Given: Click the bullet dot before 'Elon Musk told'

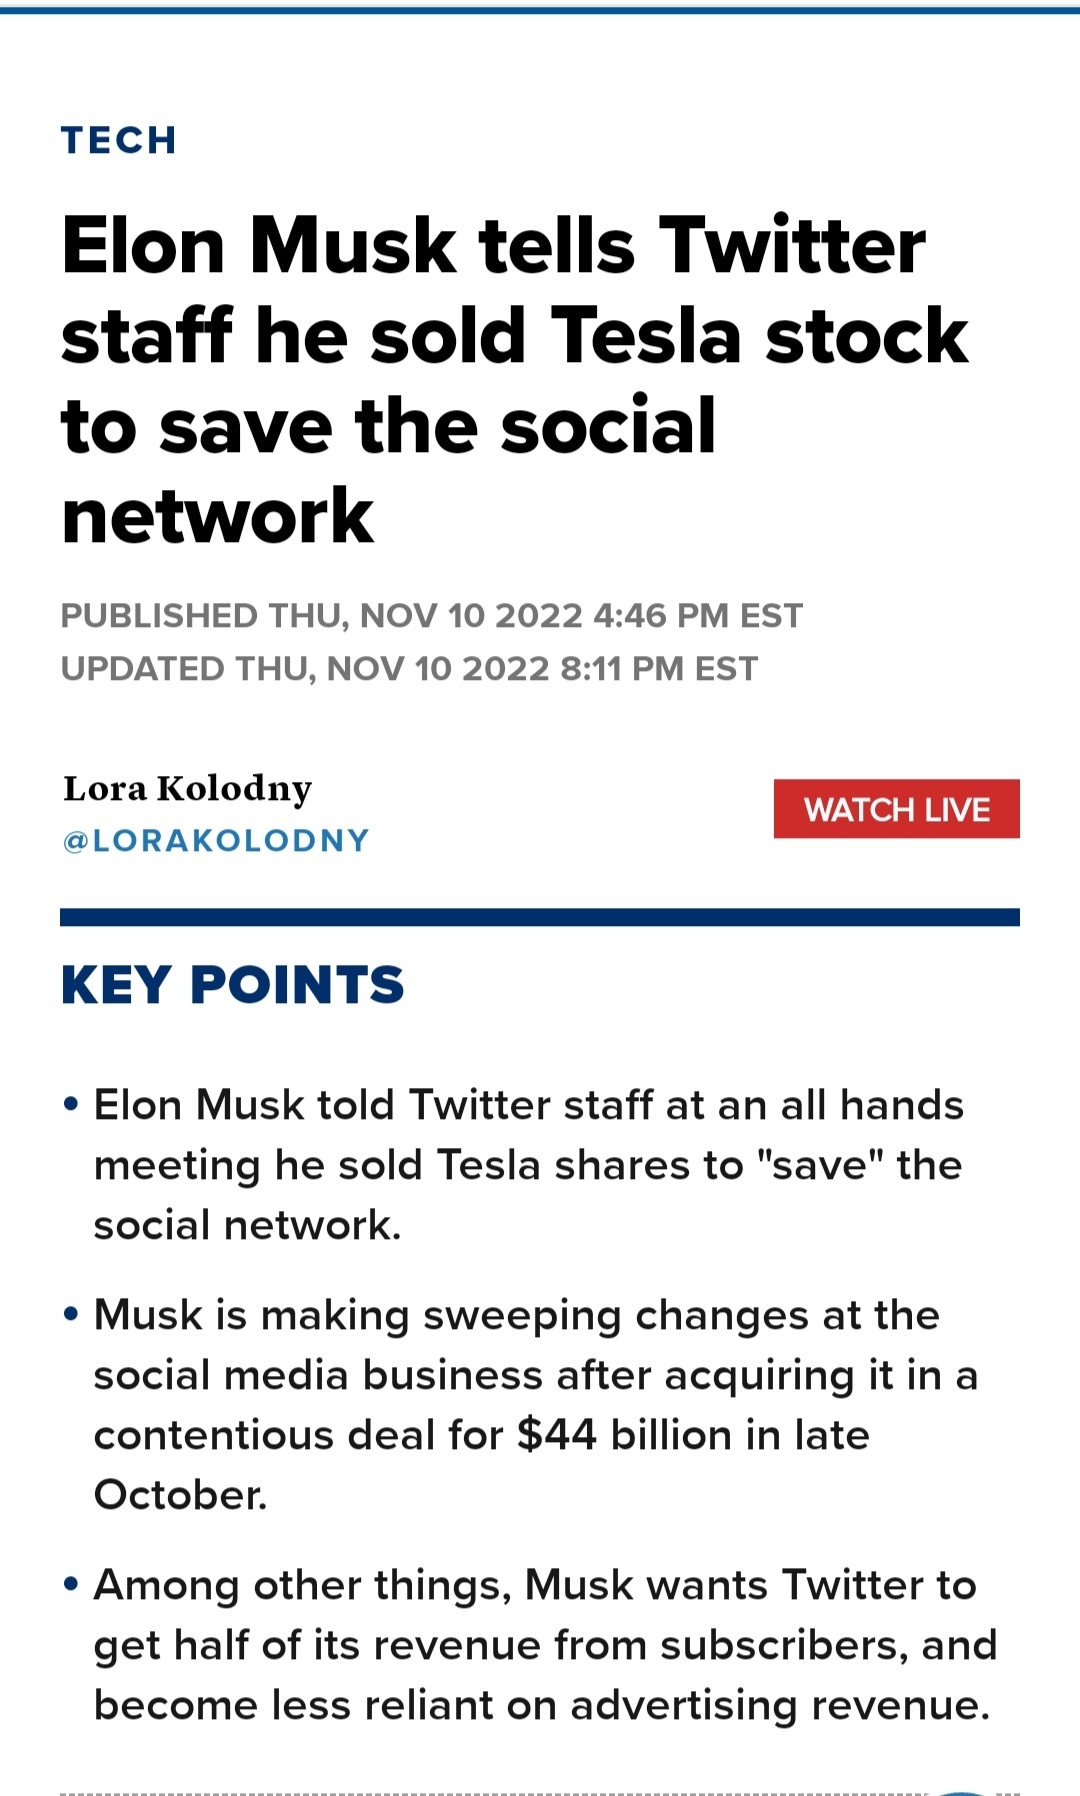Looking at the screenshot, I should point(71,1105).
